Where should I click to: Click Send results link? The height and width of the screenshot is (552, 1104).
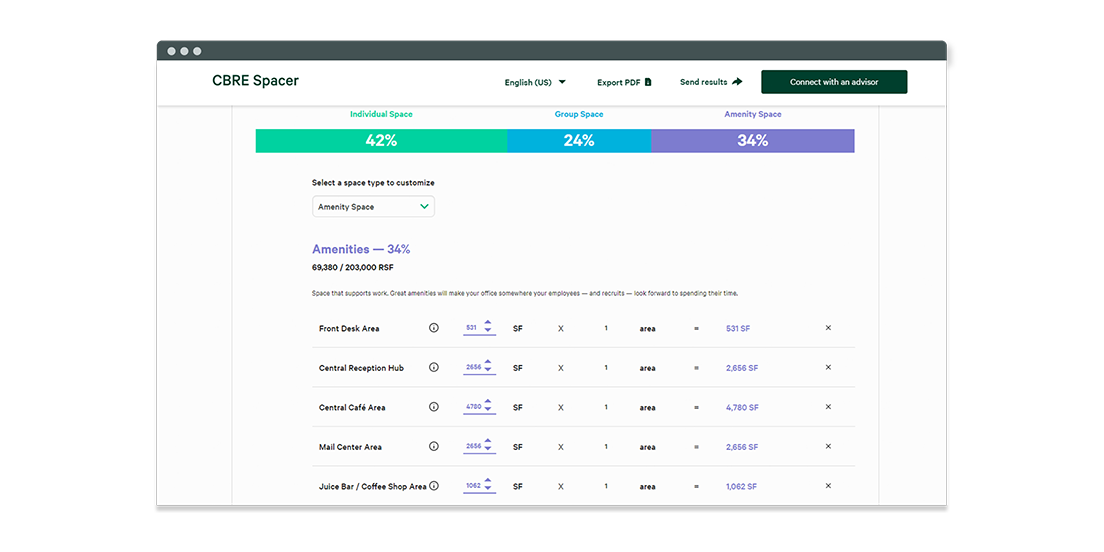(x=710, y=82)
